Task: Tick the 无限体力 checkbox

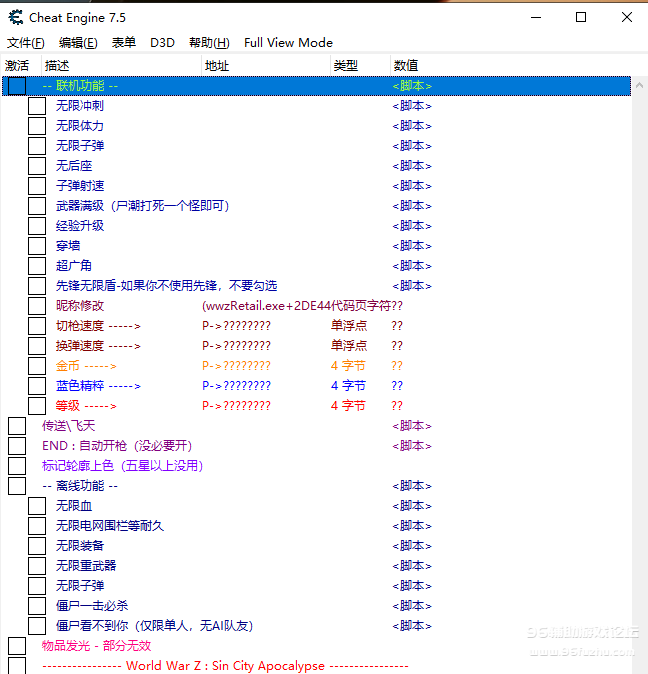Action: pyautogui.click(x=37, y=126)
